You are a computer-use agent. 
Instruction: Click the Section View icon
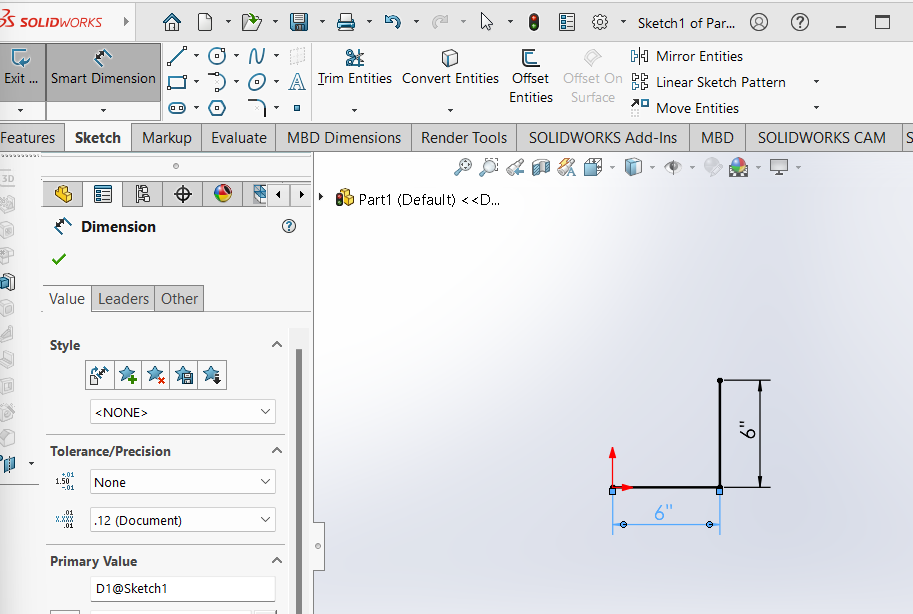coord(541,167)
